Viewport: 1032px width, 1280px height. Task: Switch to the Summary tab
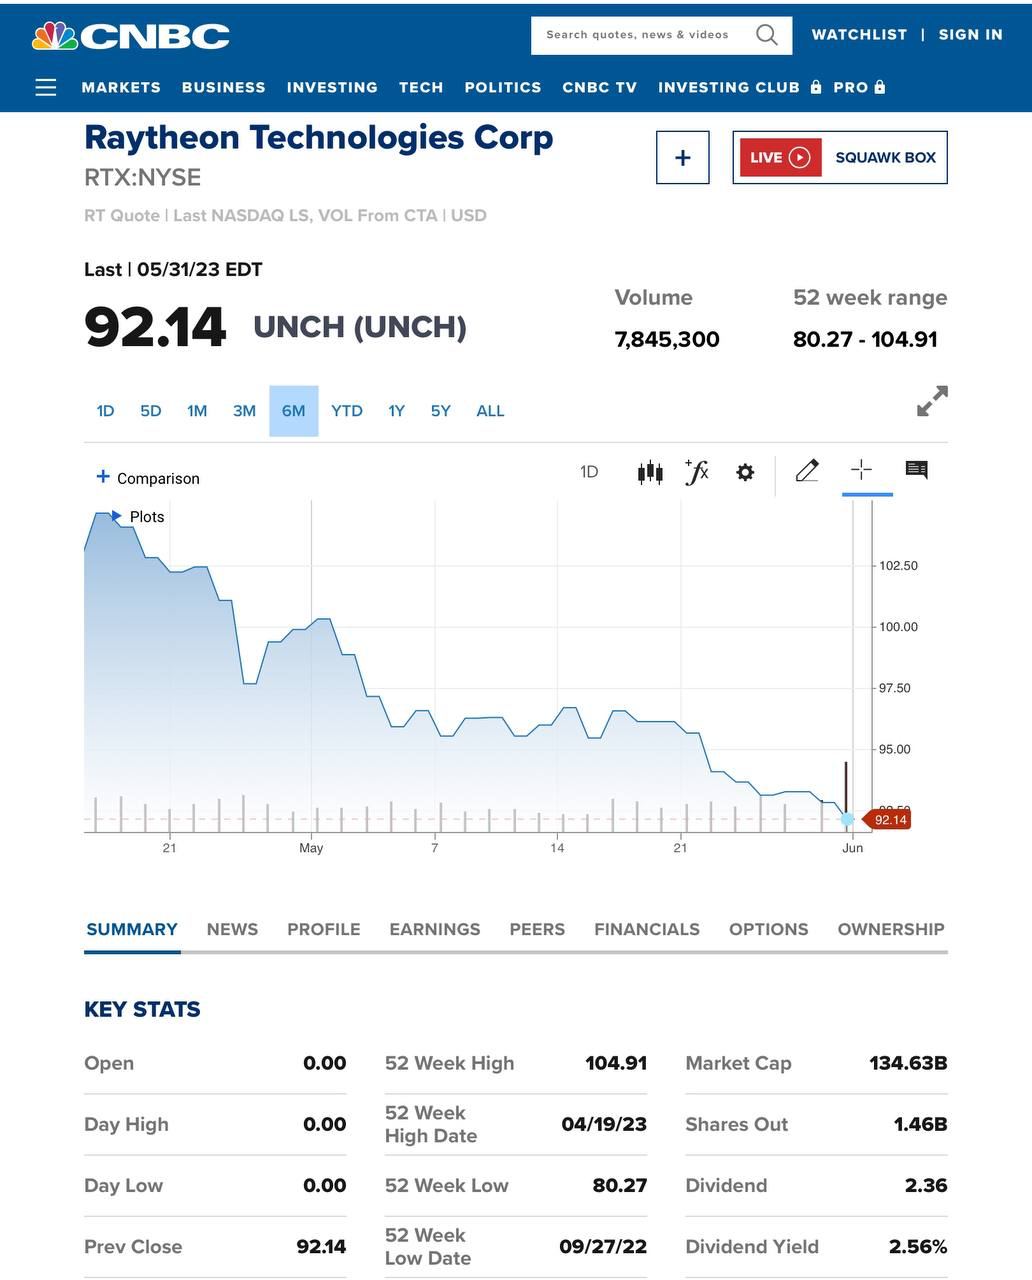(132, 929)
